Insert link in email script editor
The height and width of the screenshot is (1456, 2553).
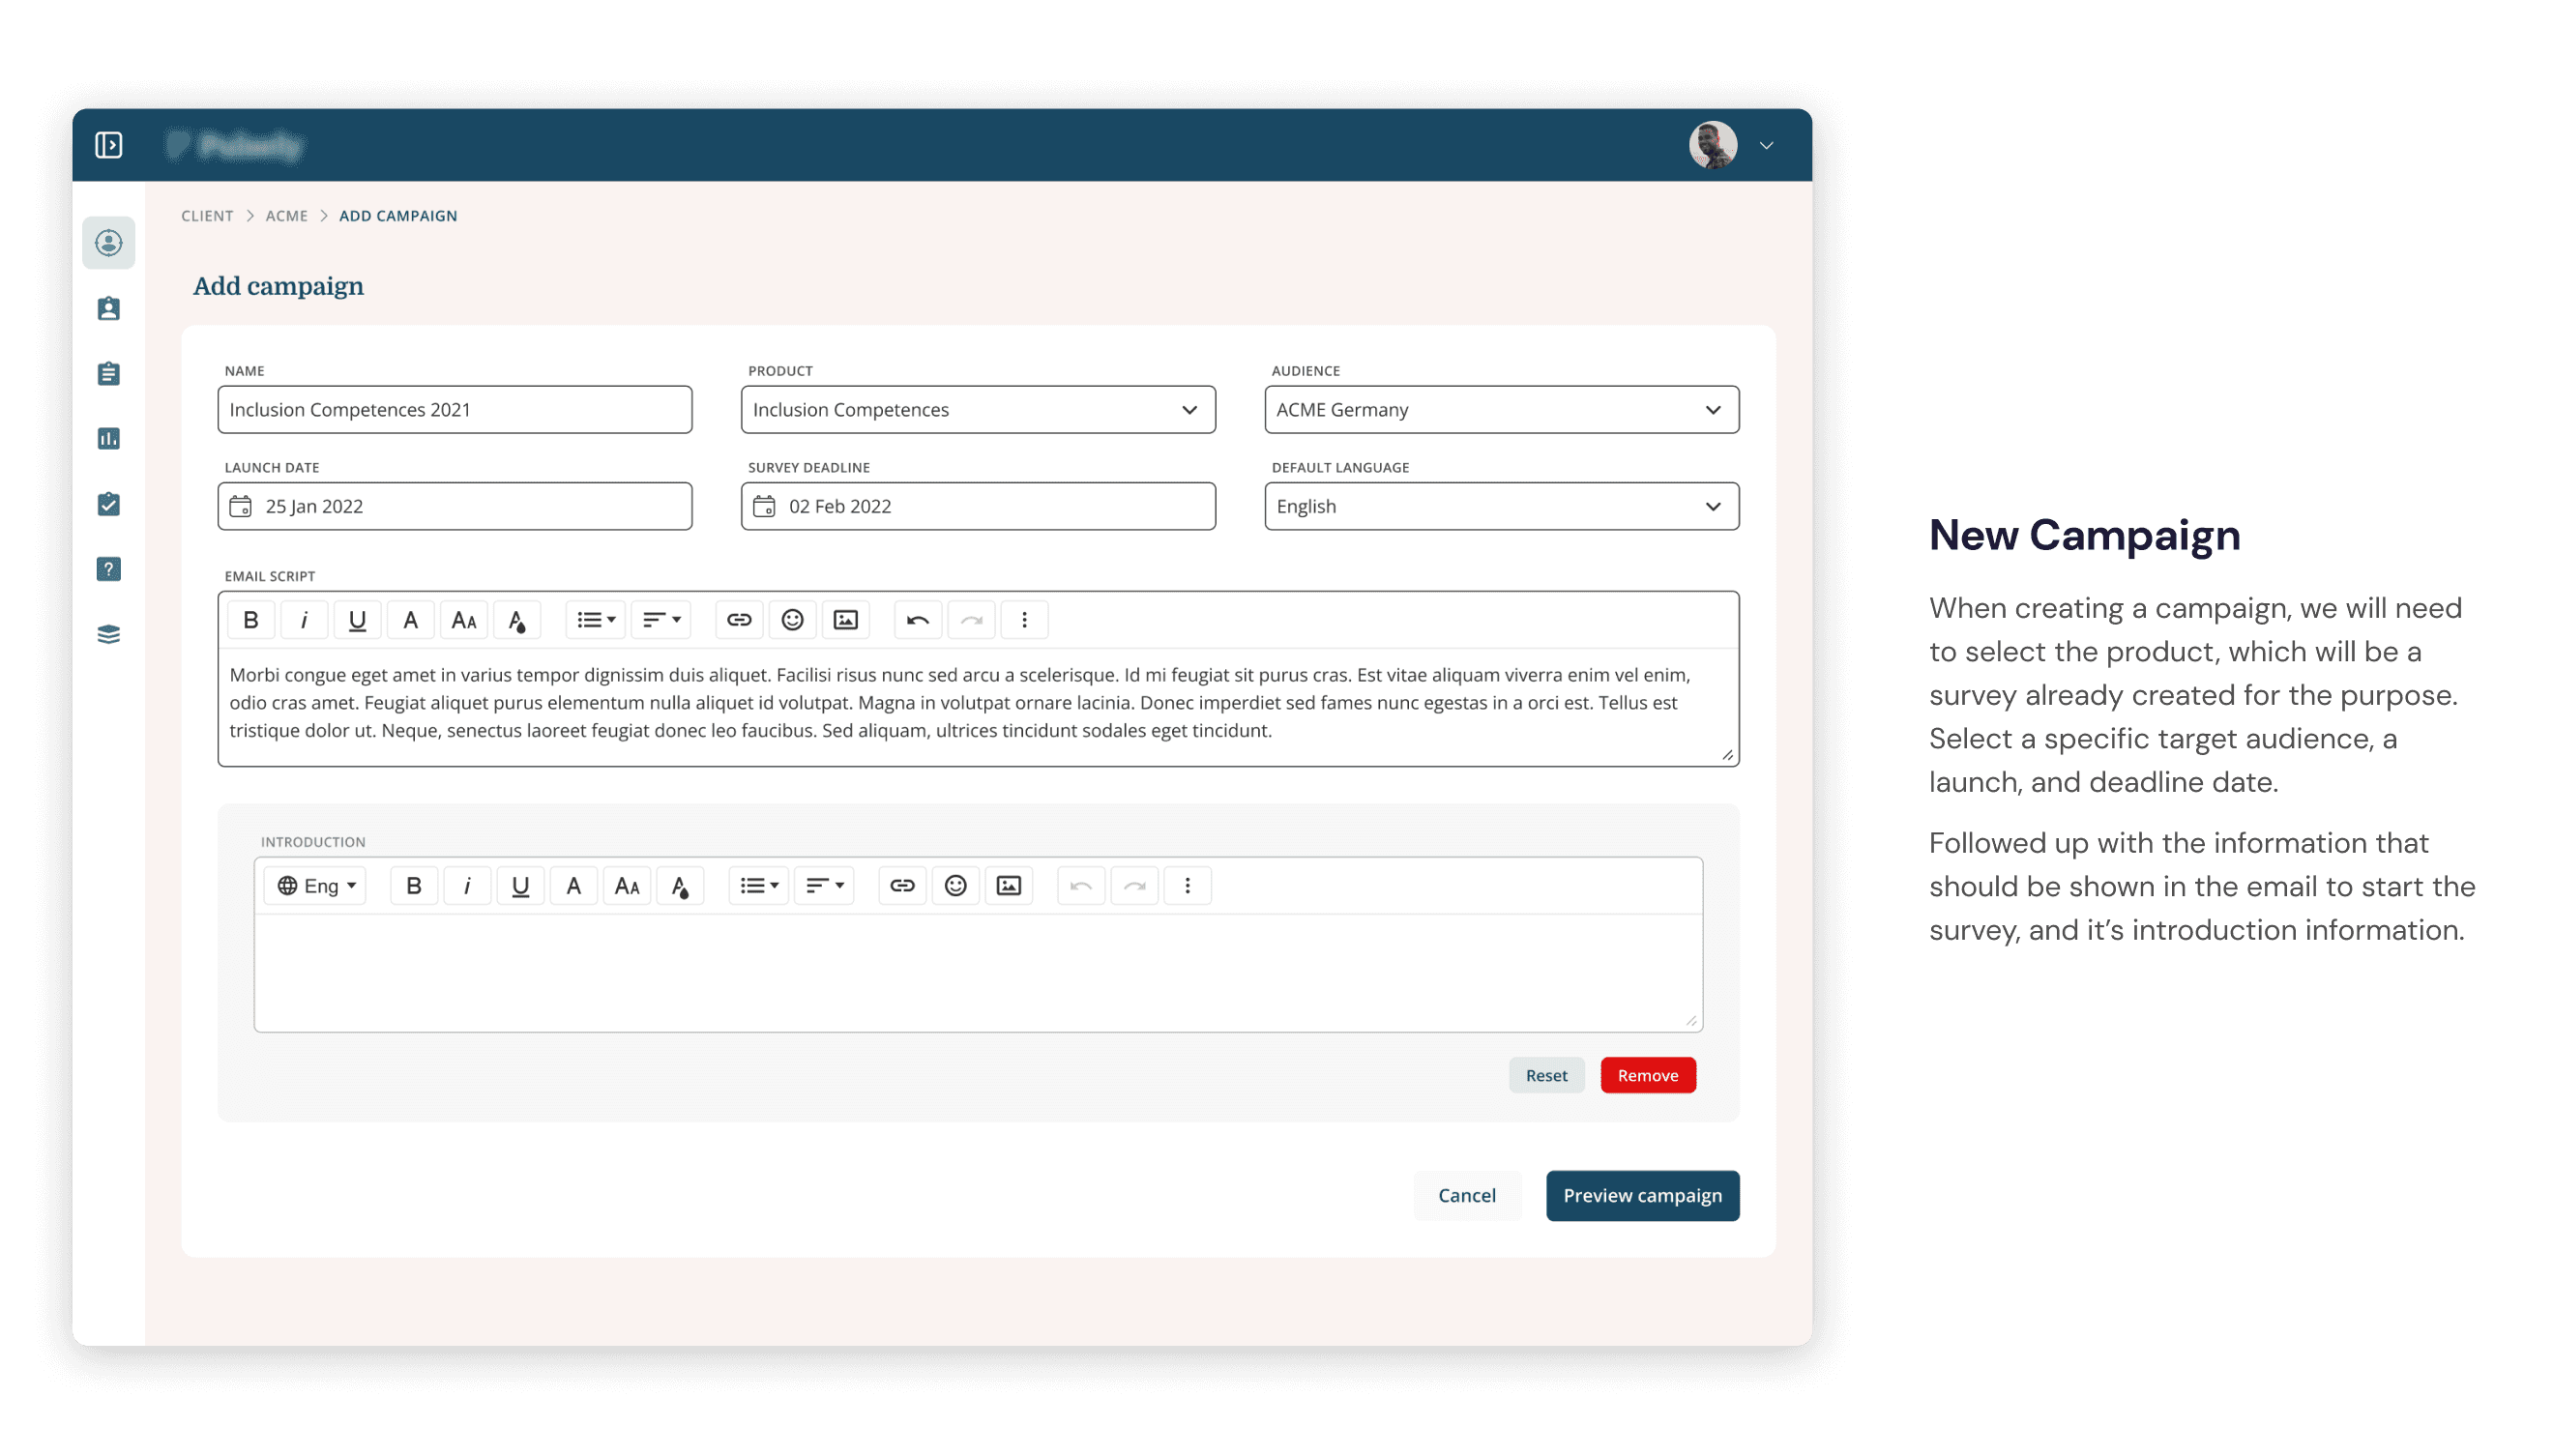tap(739, 620)
